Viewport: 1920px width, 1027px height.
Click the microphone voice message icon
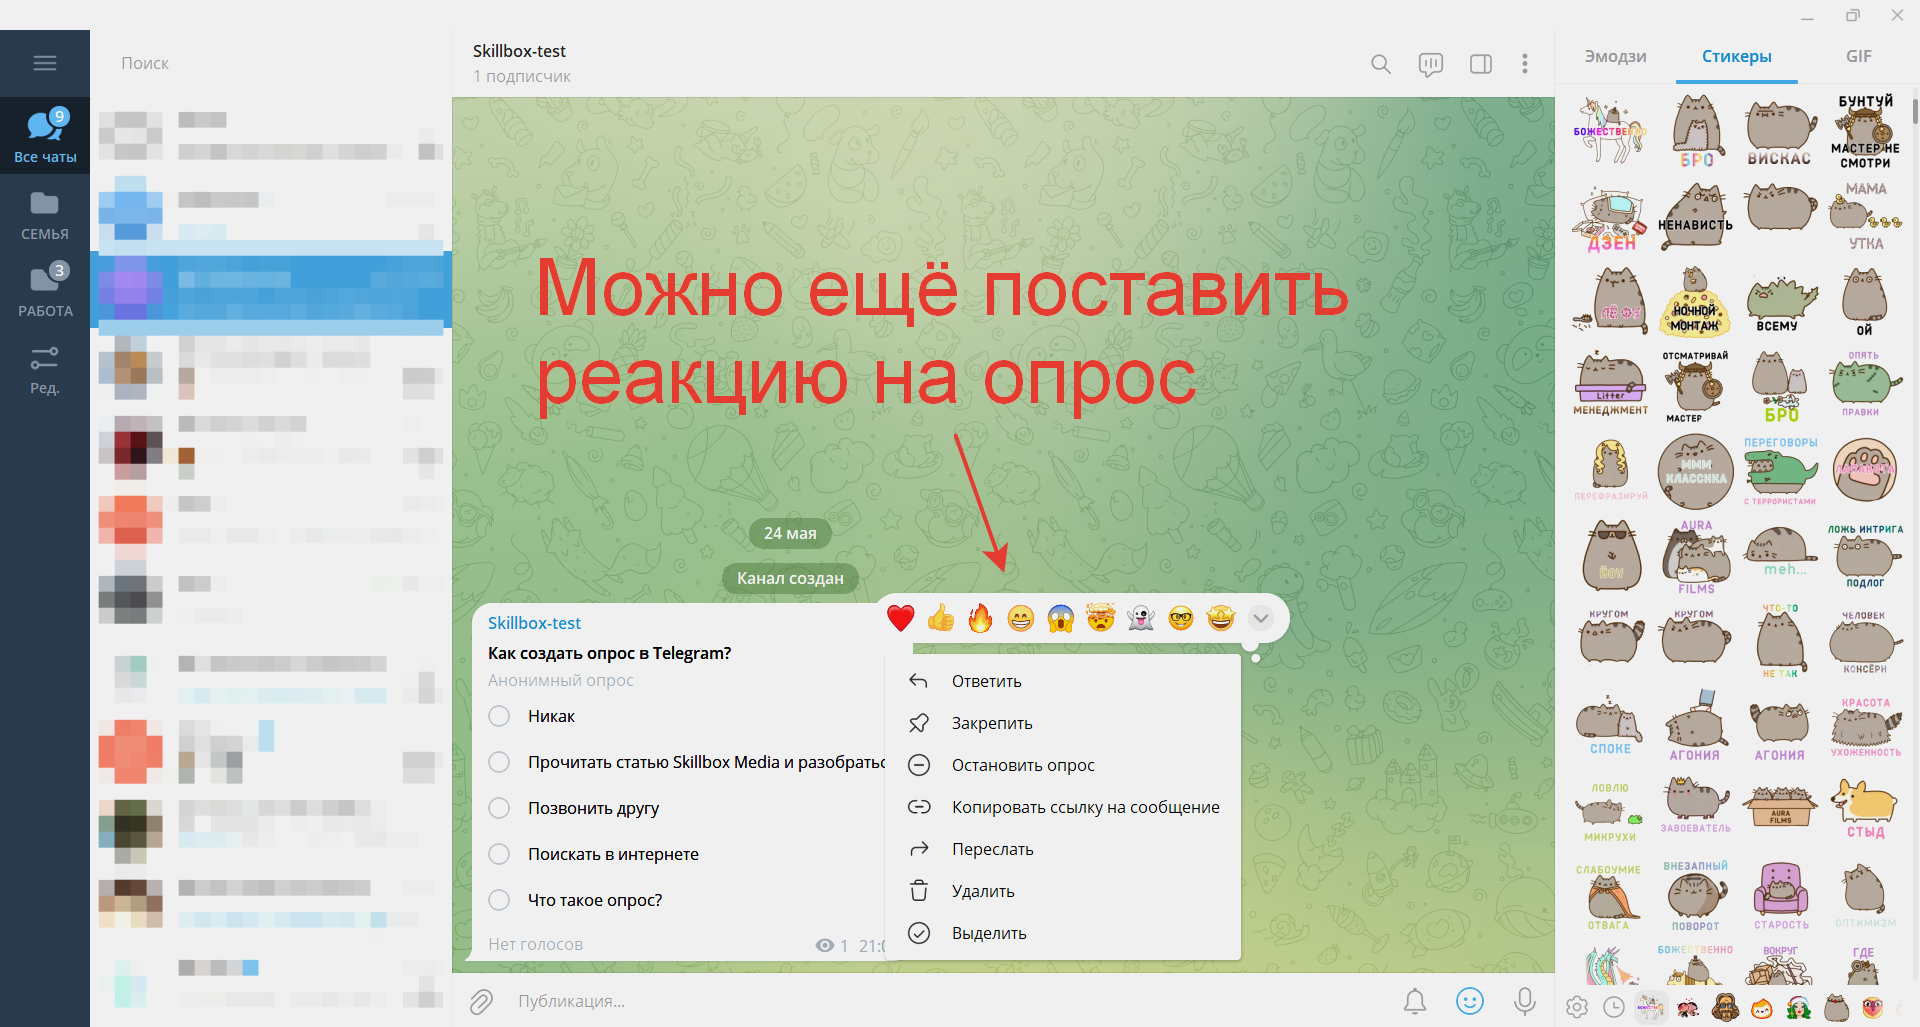(x=1525, y=1001)
